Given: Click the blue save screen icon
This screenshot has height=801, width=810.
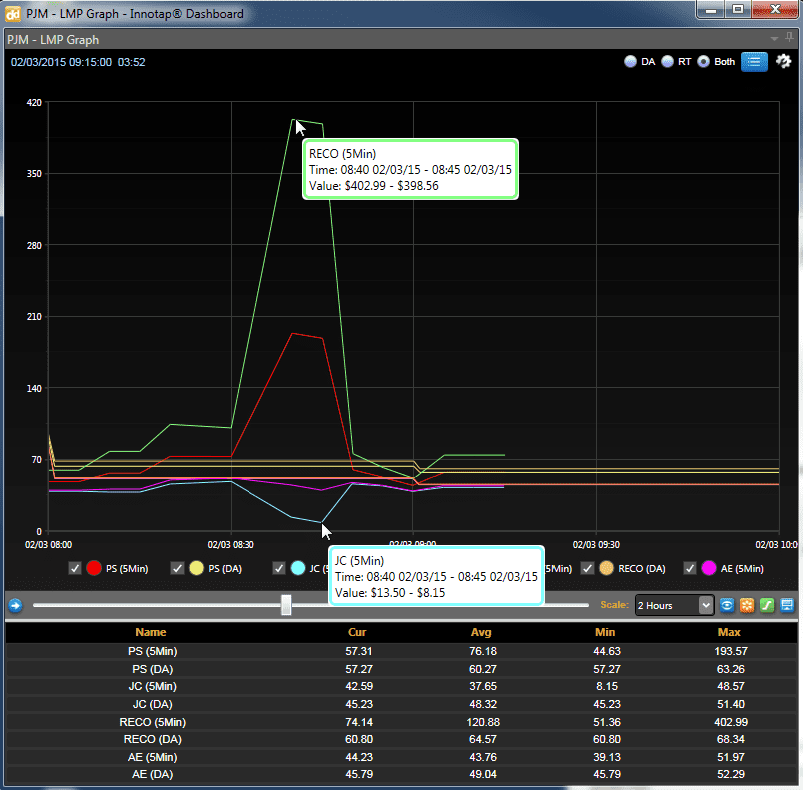Looking at the screenshot, I should (787, 605).
